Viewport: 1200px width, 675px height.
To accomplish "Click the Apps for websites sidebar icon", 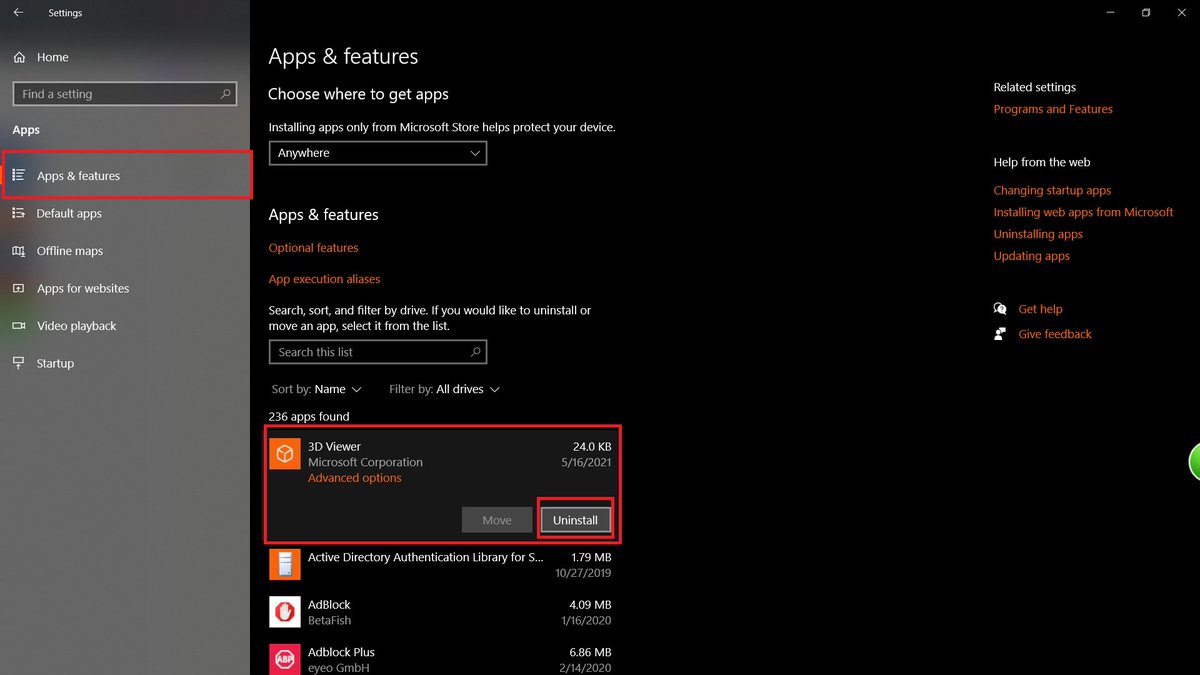I will [18, 288].
